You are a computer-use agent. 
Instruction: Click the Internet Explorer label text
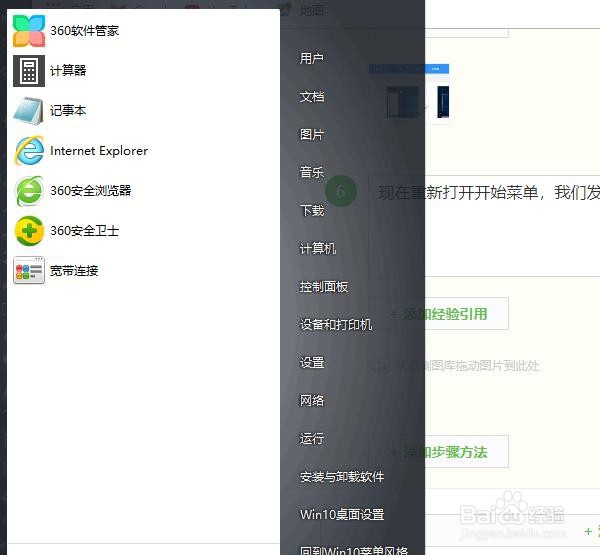tap(99, 151)
